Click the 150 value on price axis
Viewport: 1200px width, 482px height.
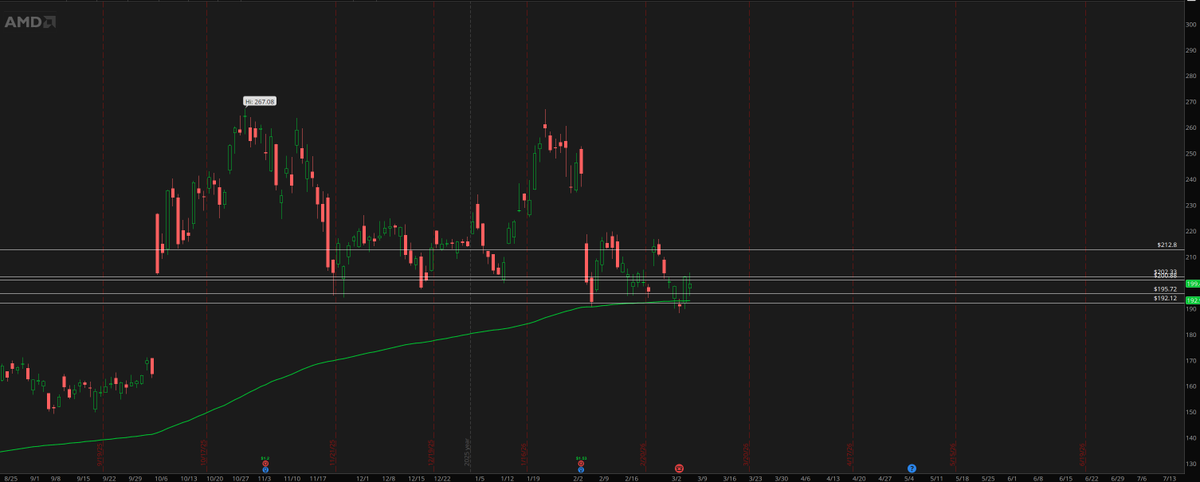pyautogui.click(x=1191, y=413)
